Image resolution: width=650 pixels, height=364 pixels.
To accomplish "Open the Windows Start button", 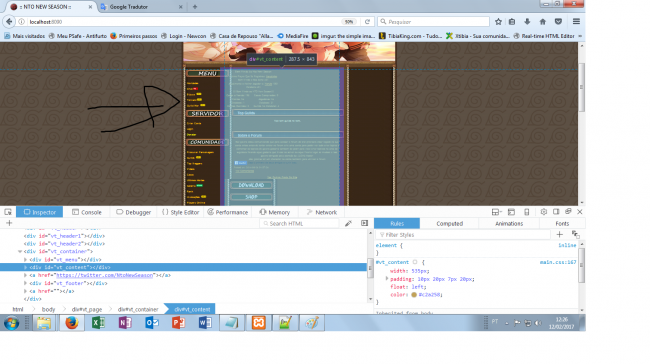I will (x=12, y=323).
